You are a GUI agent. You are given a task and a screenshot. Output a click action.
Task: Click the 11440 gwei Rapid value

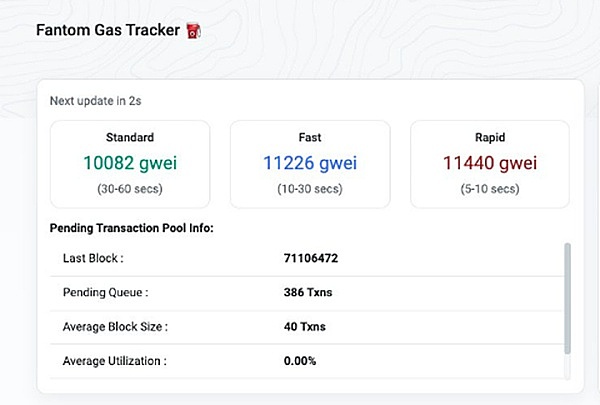pyautogui.click(x=490, y=163)
